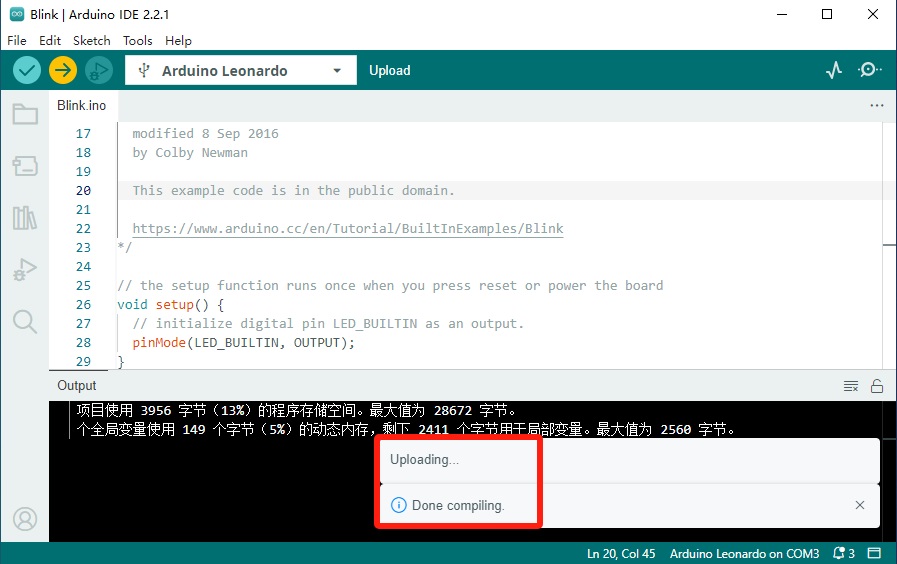
Task: Open the Sketch menu
Action: tap(92, 41)
